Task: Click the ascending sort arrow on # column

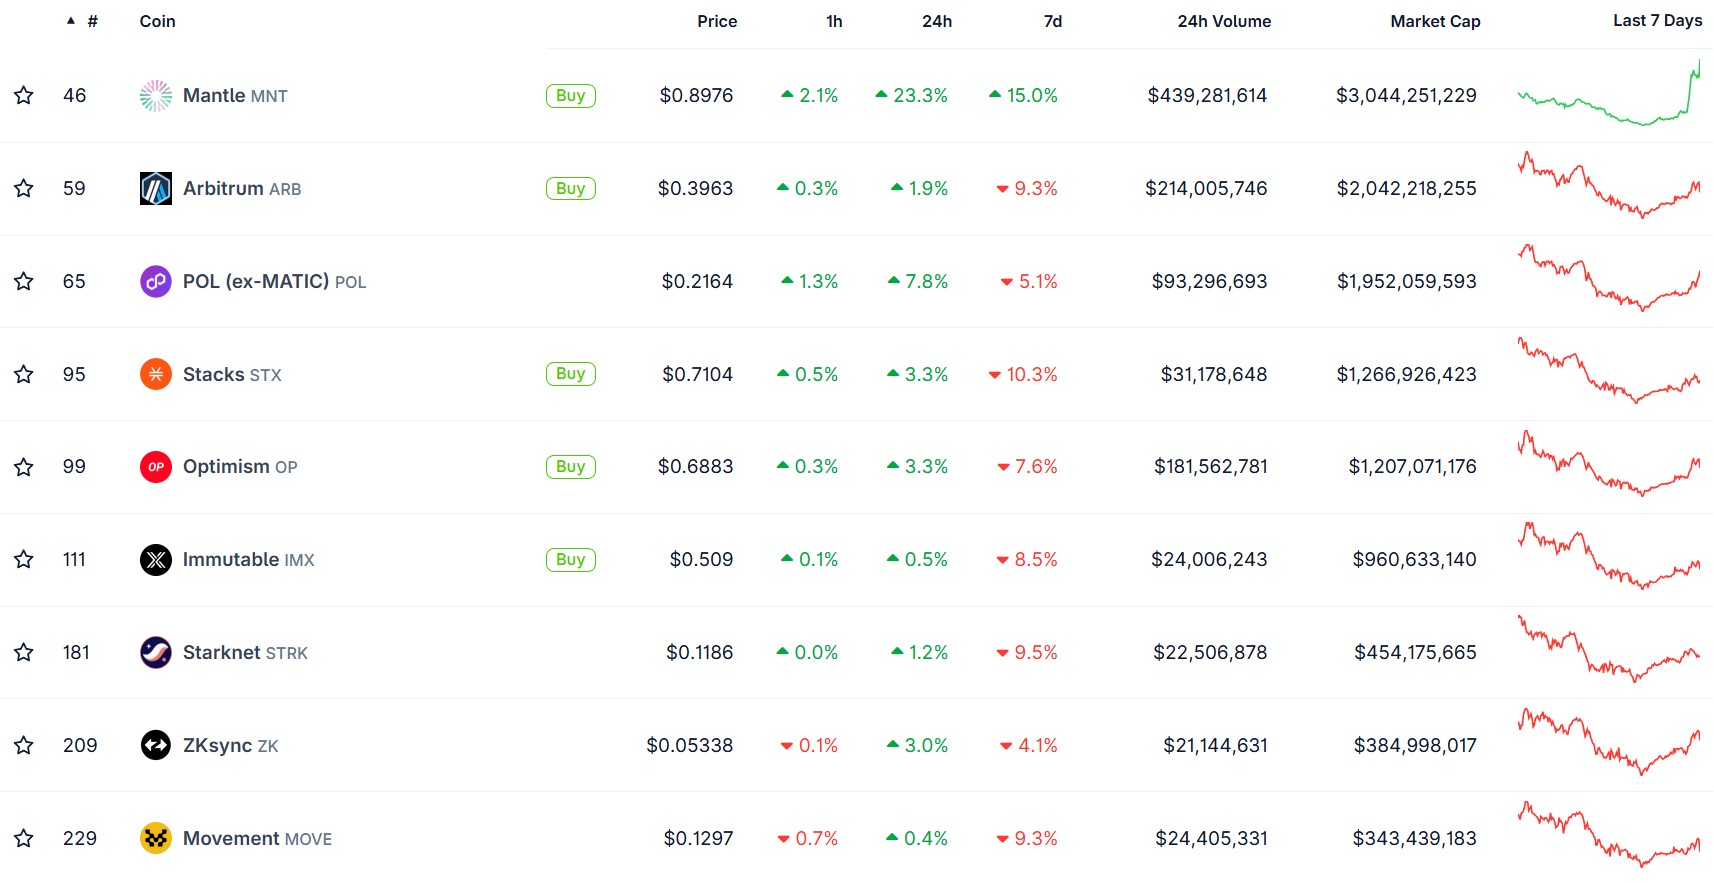Action: point(69,18)
